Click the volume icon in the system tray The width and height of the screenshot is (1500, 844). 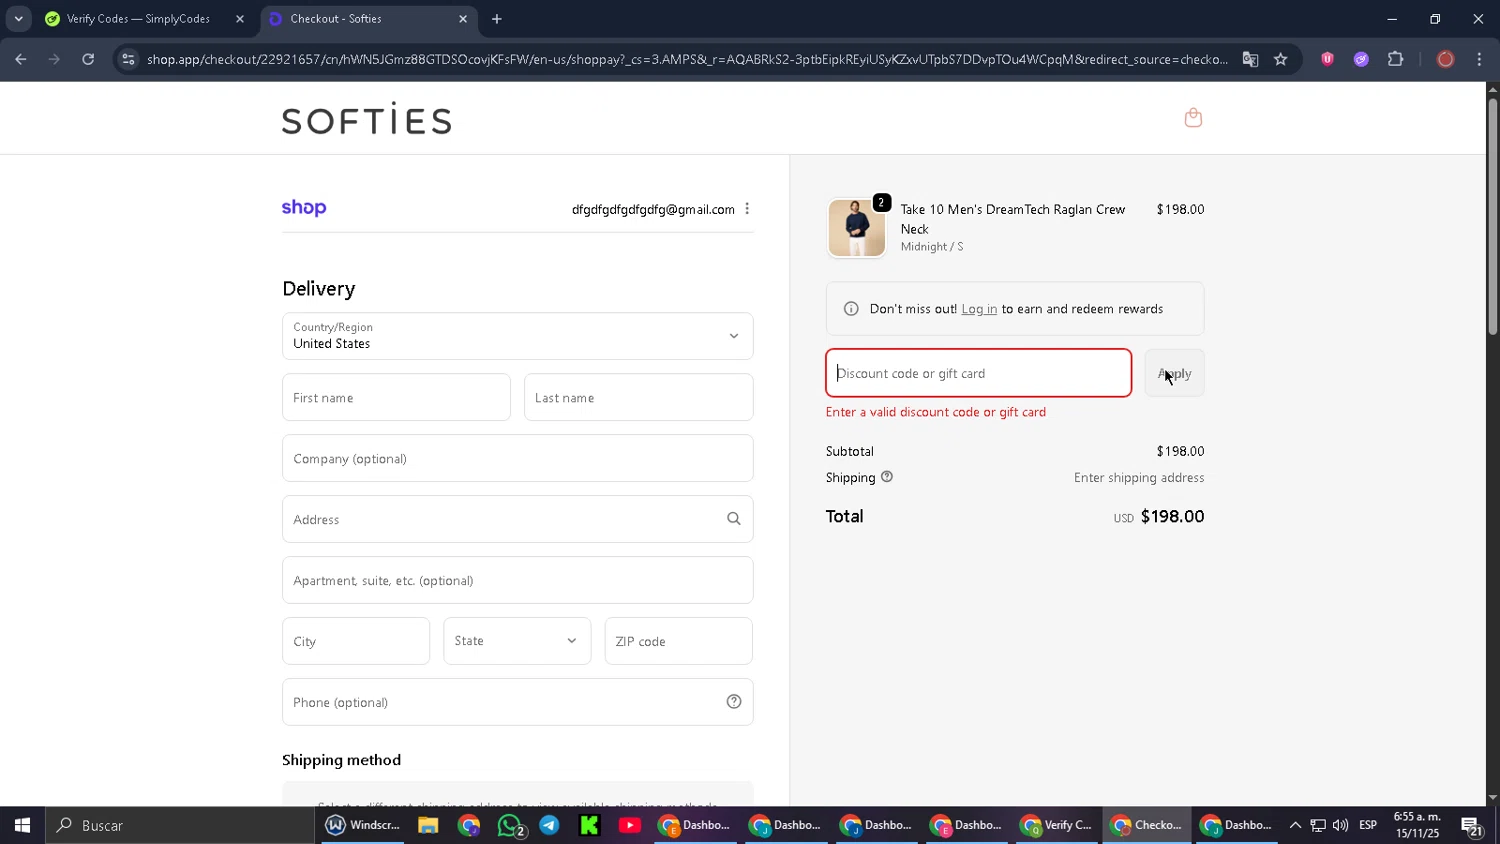[x=1340, y=825]
